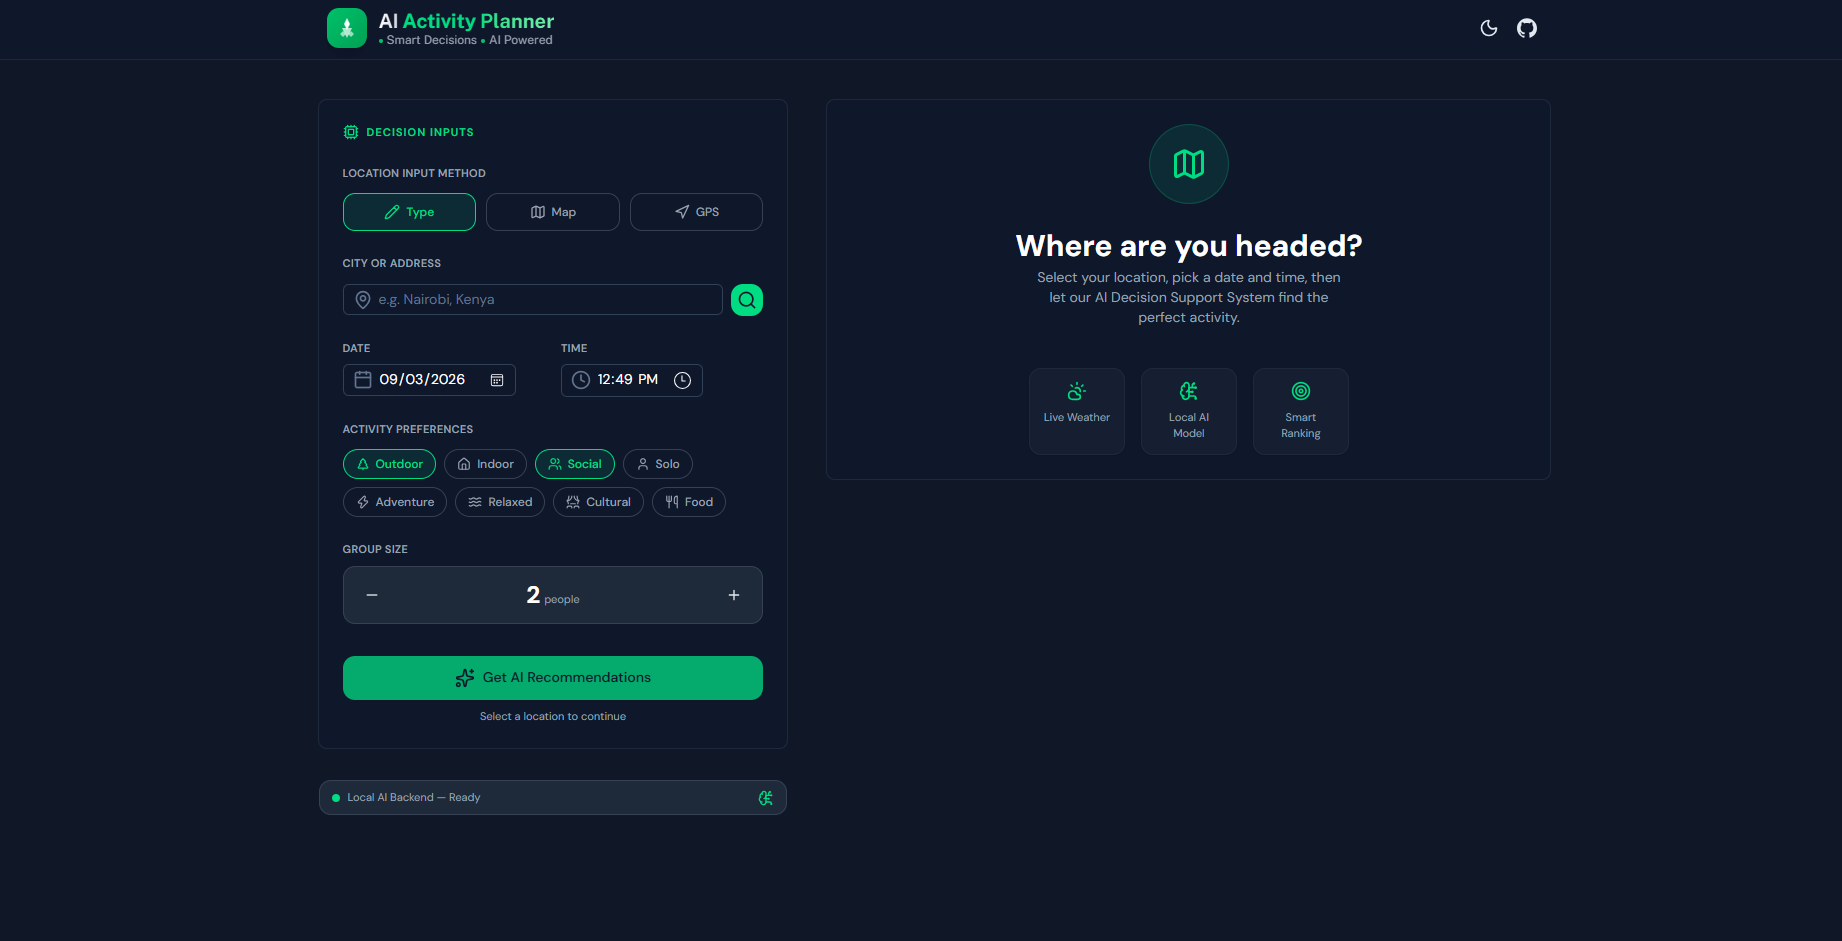The image size is (1842, 941).
Task: Click the AI Activity Planner title text
Action: click(466, 21)
